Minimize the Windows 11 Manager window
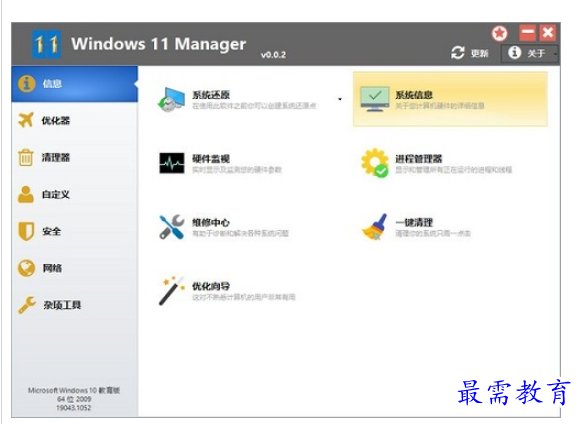Viewport: 579px width, 424px height. pos(527,33)
